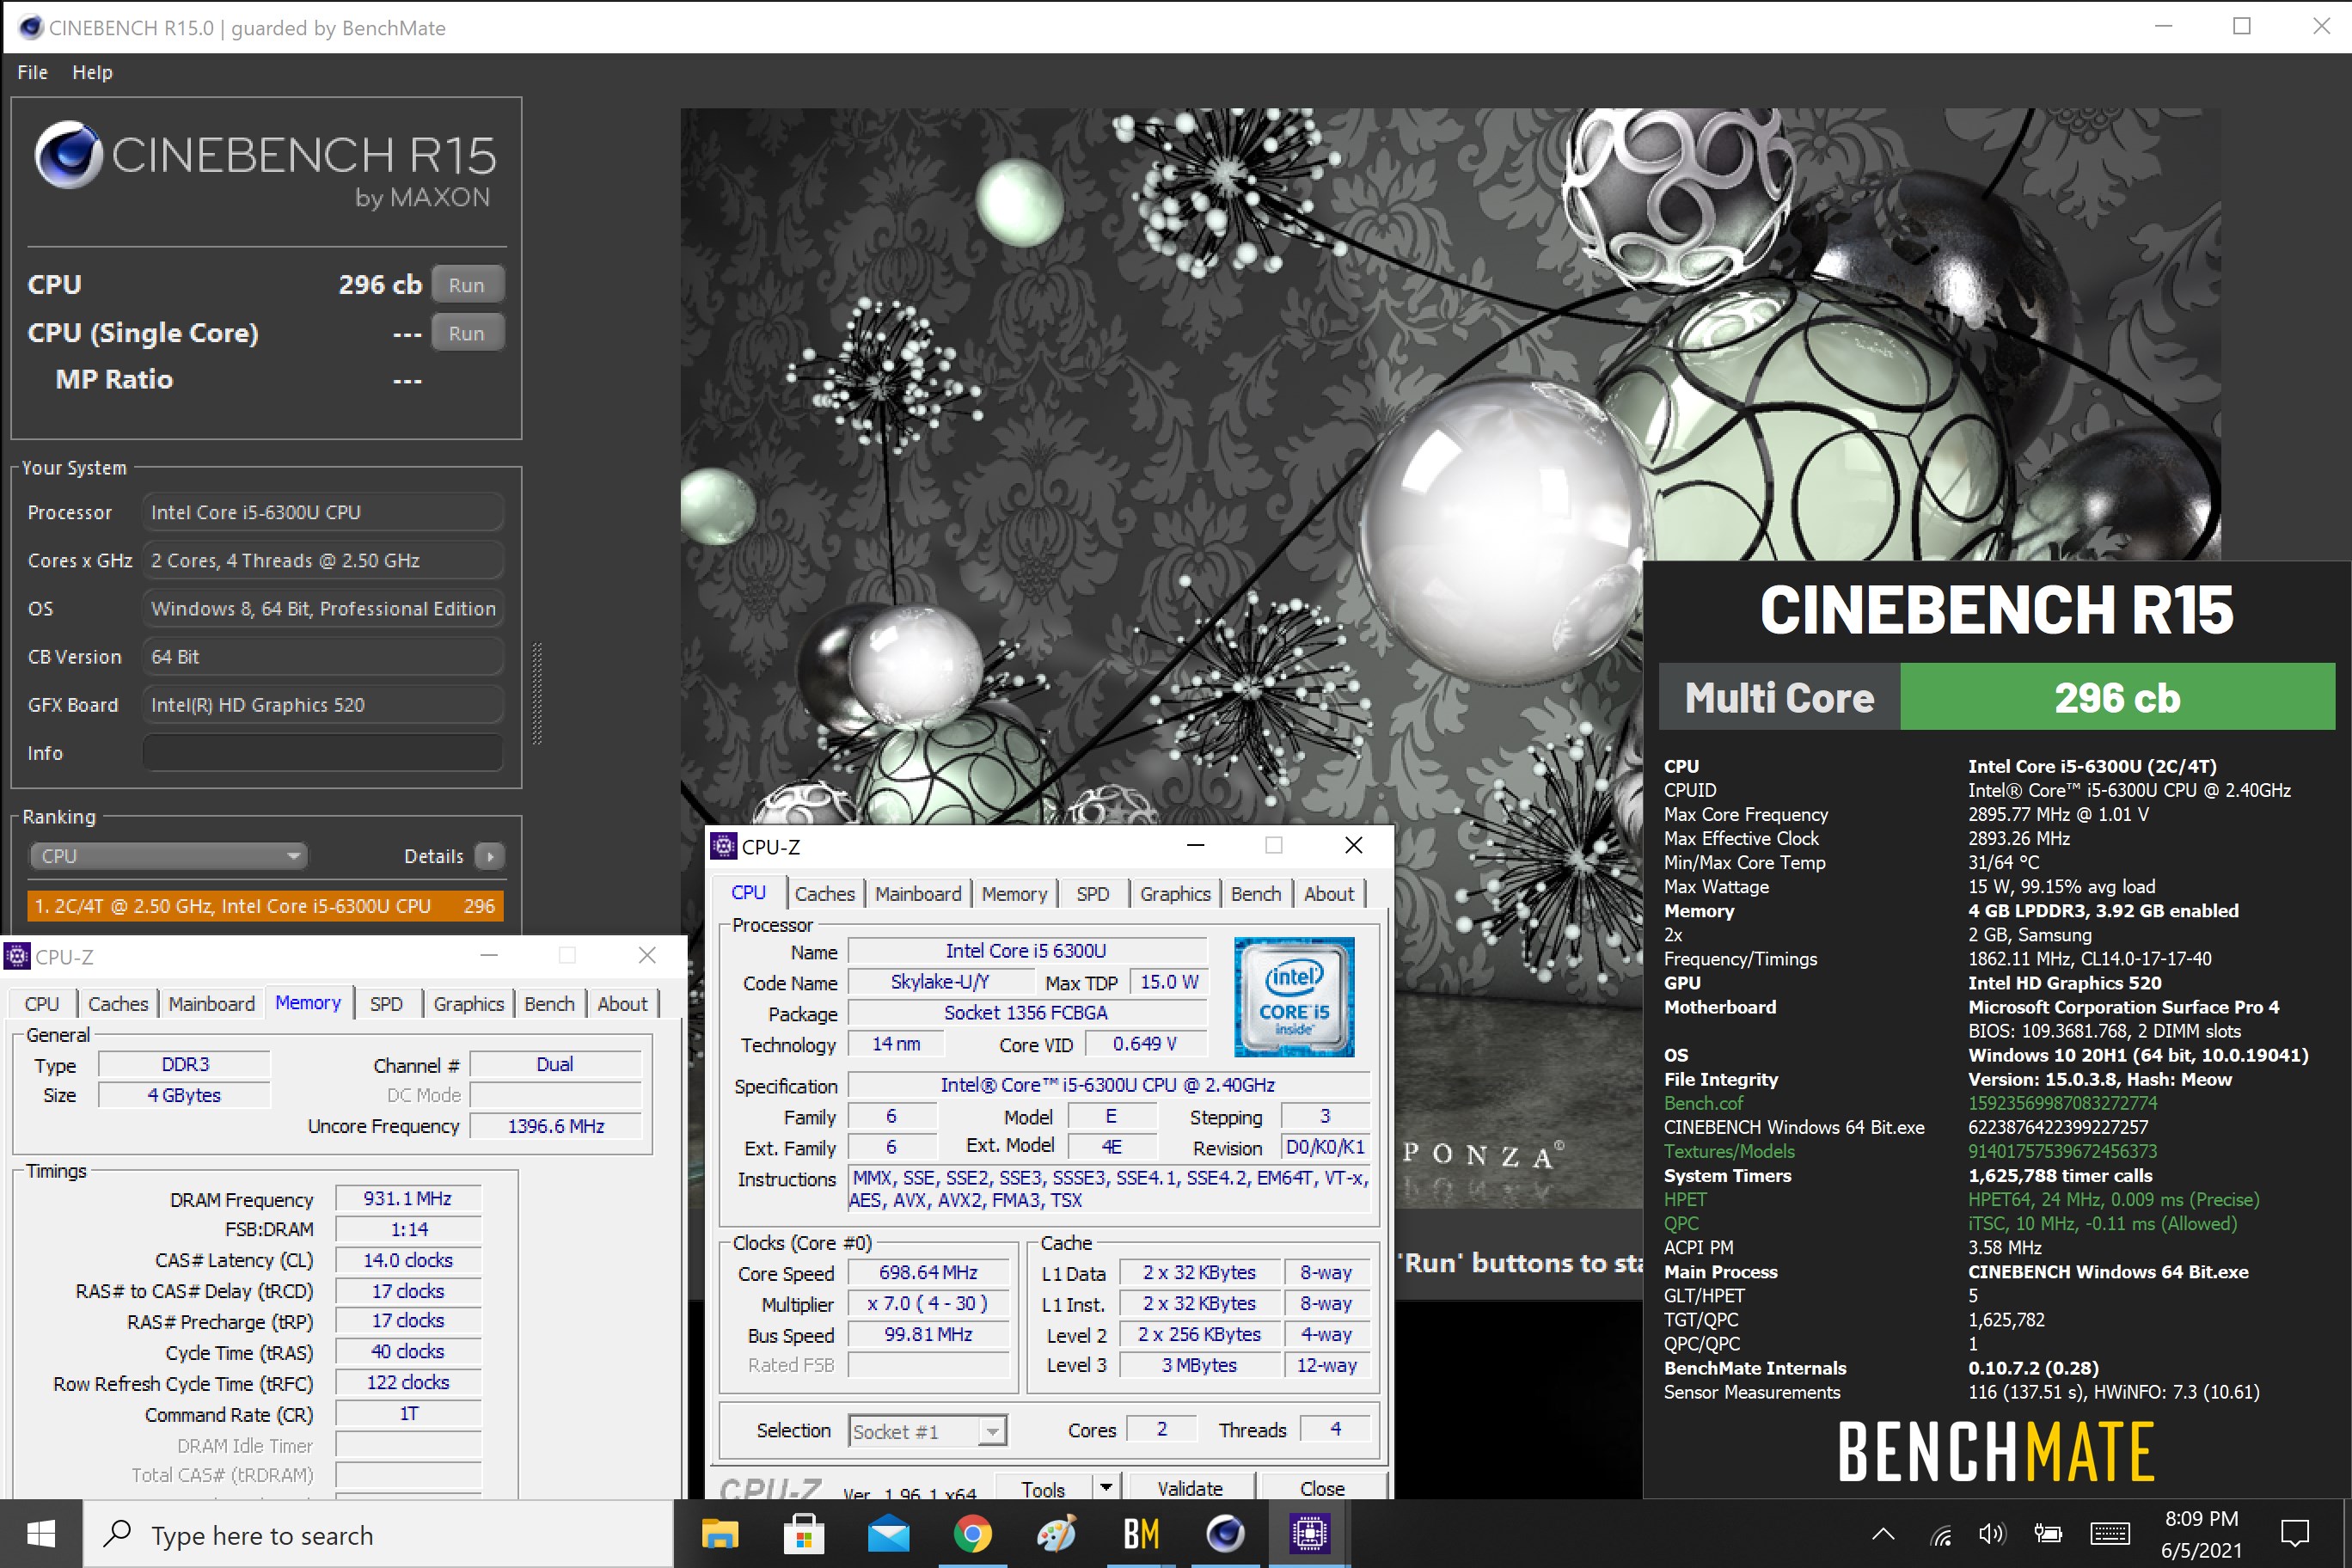Open the File menu in Cinebench
This screenshot has height=1568, width=2352.
[32, 72]
